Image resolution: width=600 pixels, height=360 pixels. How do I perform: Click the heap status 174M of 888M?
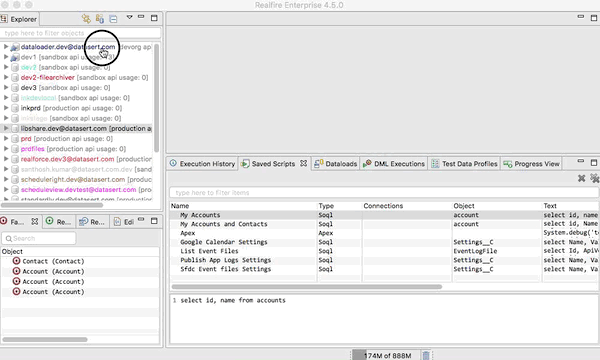[386, 355]
